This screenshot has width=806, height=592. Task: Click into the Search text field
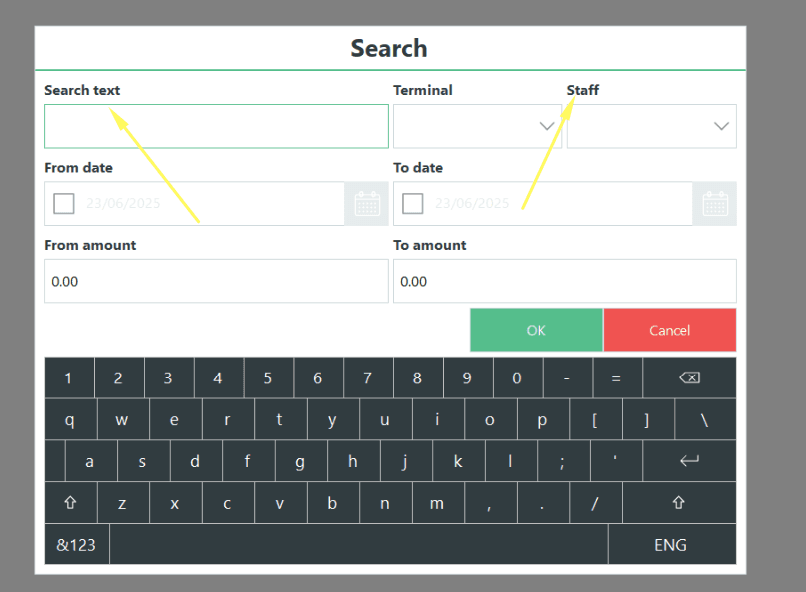pyautogui.click(x=216, y=125)
